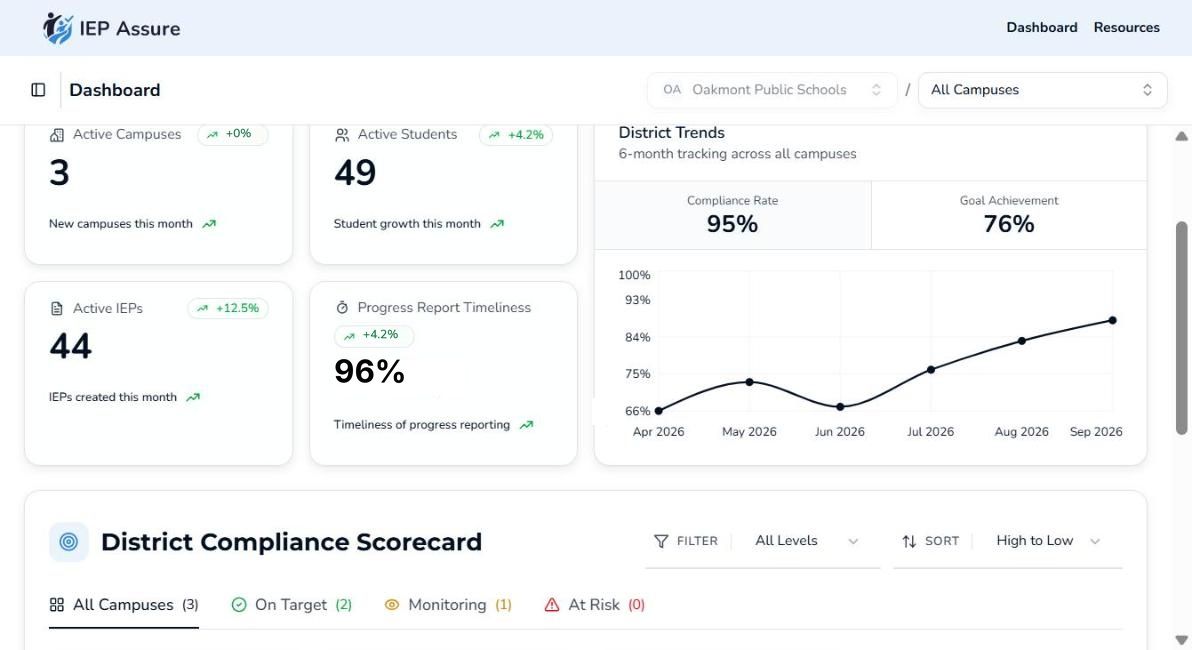Click the +12.5% trend badge
The image size is (1192, 650).
point(228,308)
